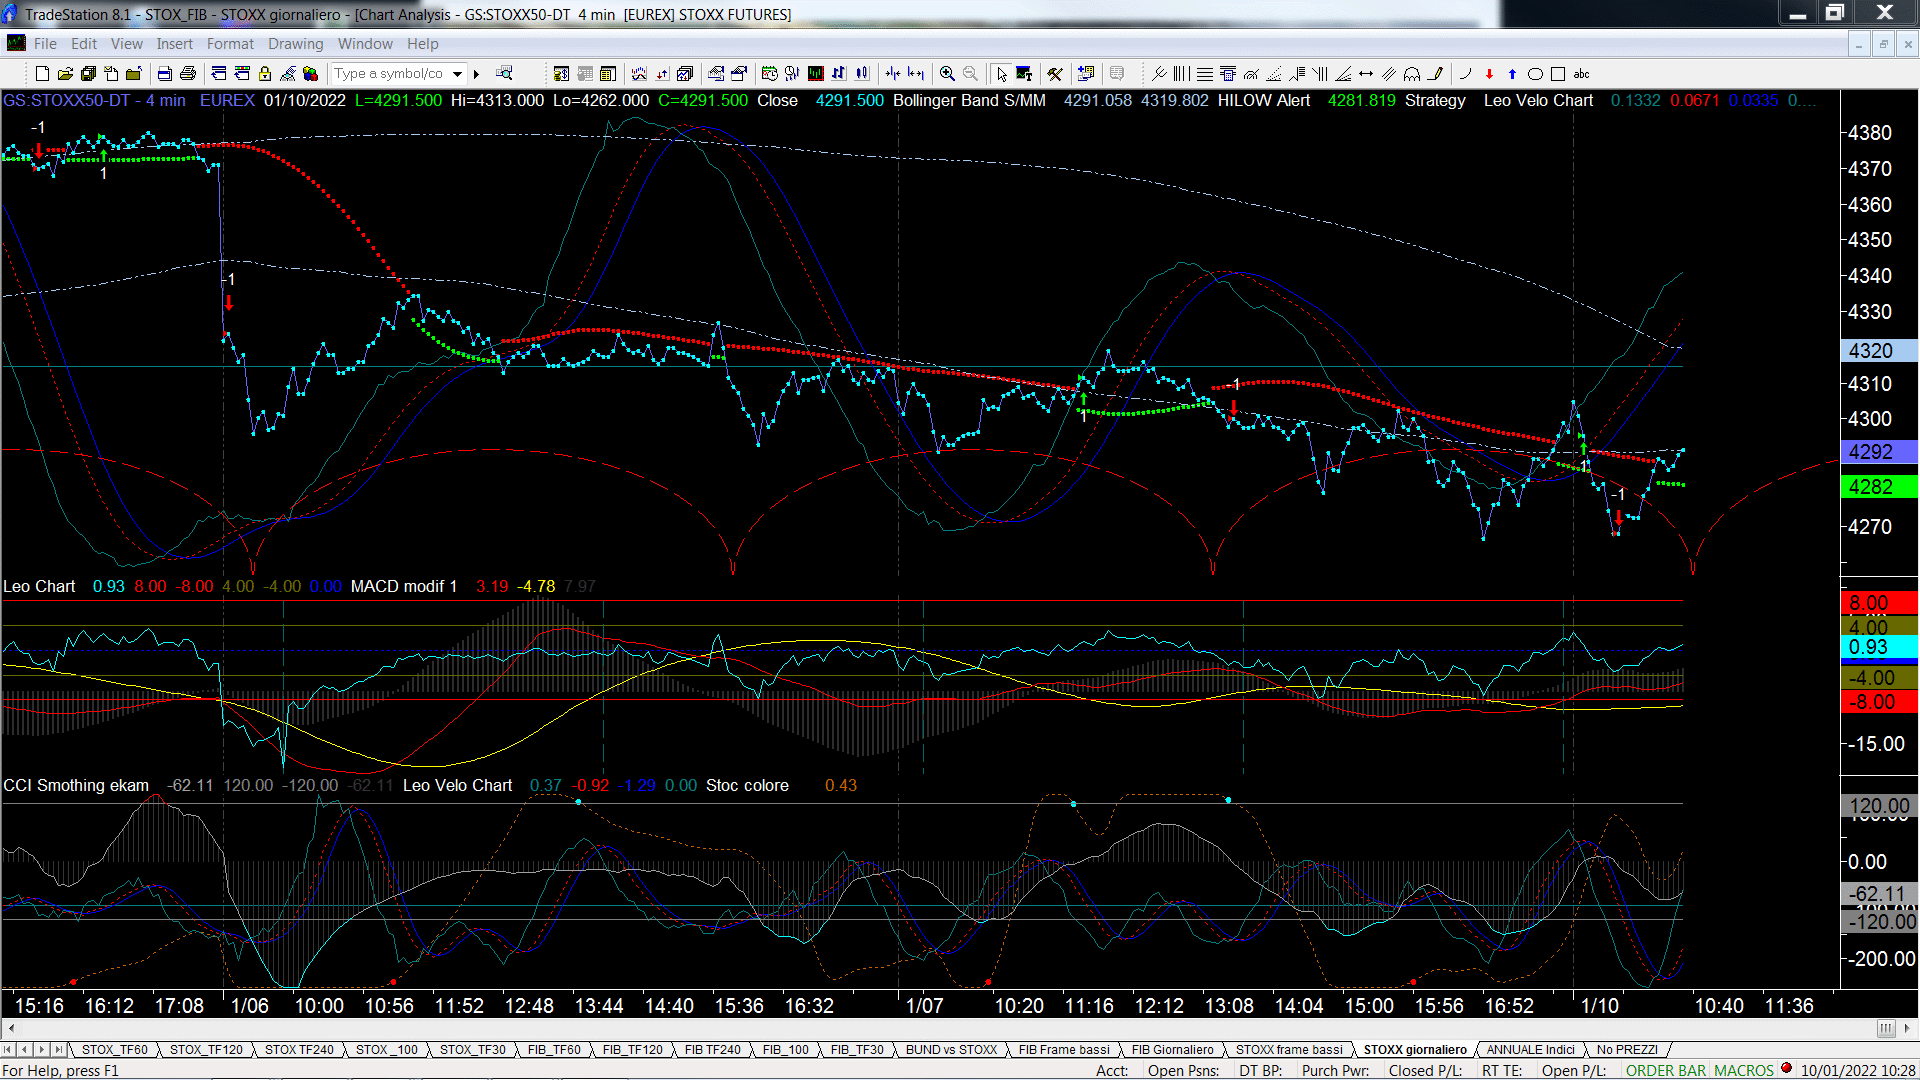Click the HILOW Alert label
The width and height of the screenshot is (1920, 1080).
click(x=1263, y=101)
